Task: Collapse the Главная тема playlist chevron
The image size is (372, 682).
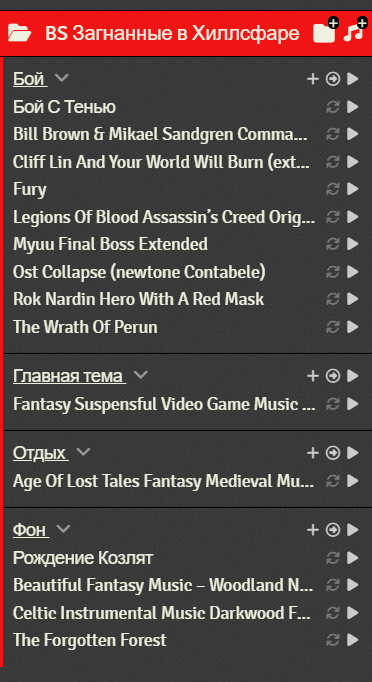Action: (x=141, y=375)
